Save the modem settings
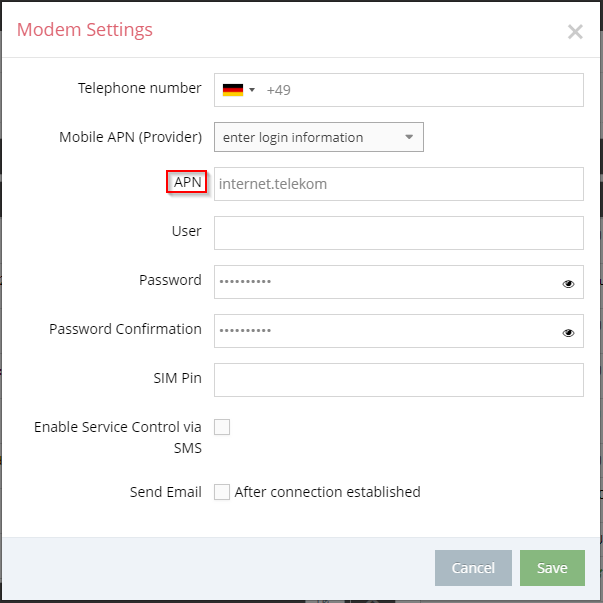Image resolution: width=603 pixels, height=603 pixels. 552,568
